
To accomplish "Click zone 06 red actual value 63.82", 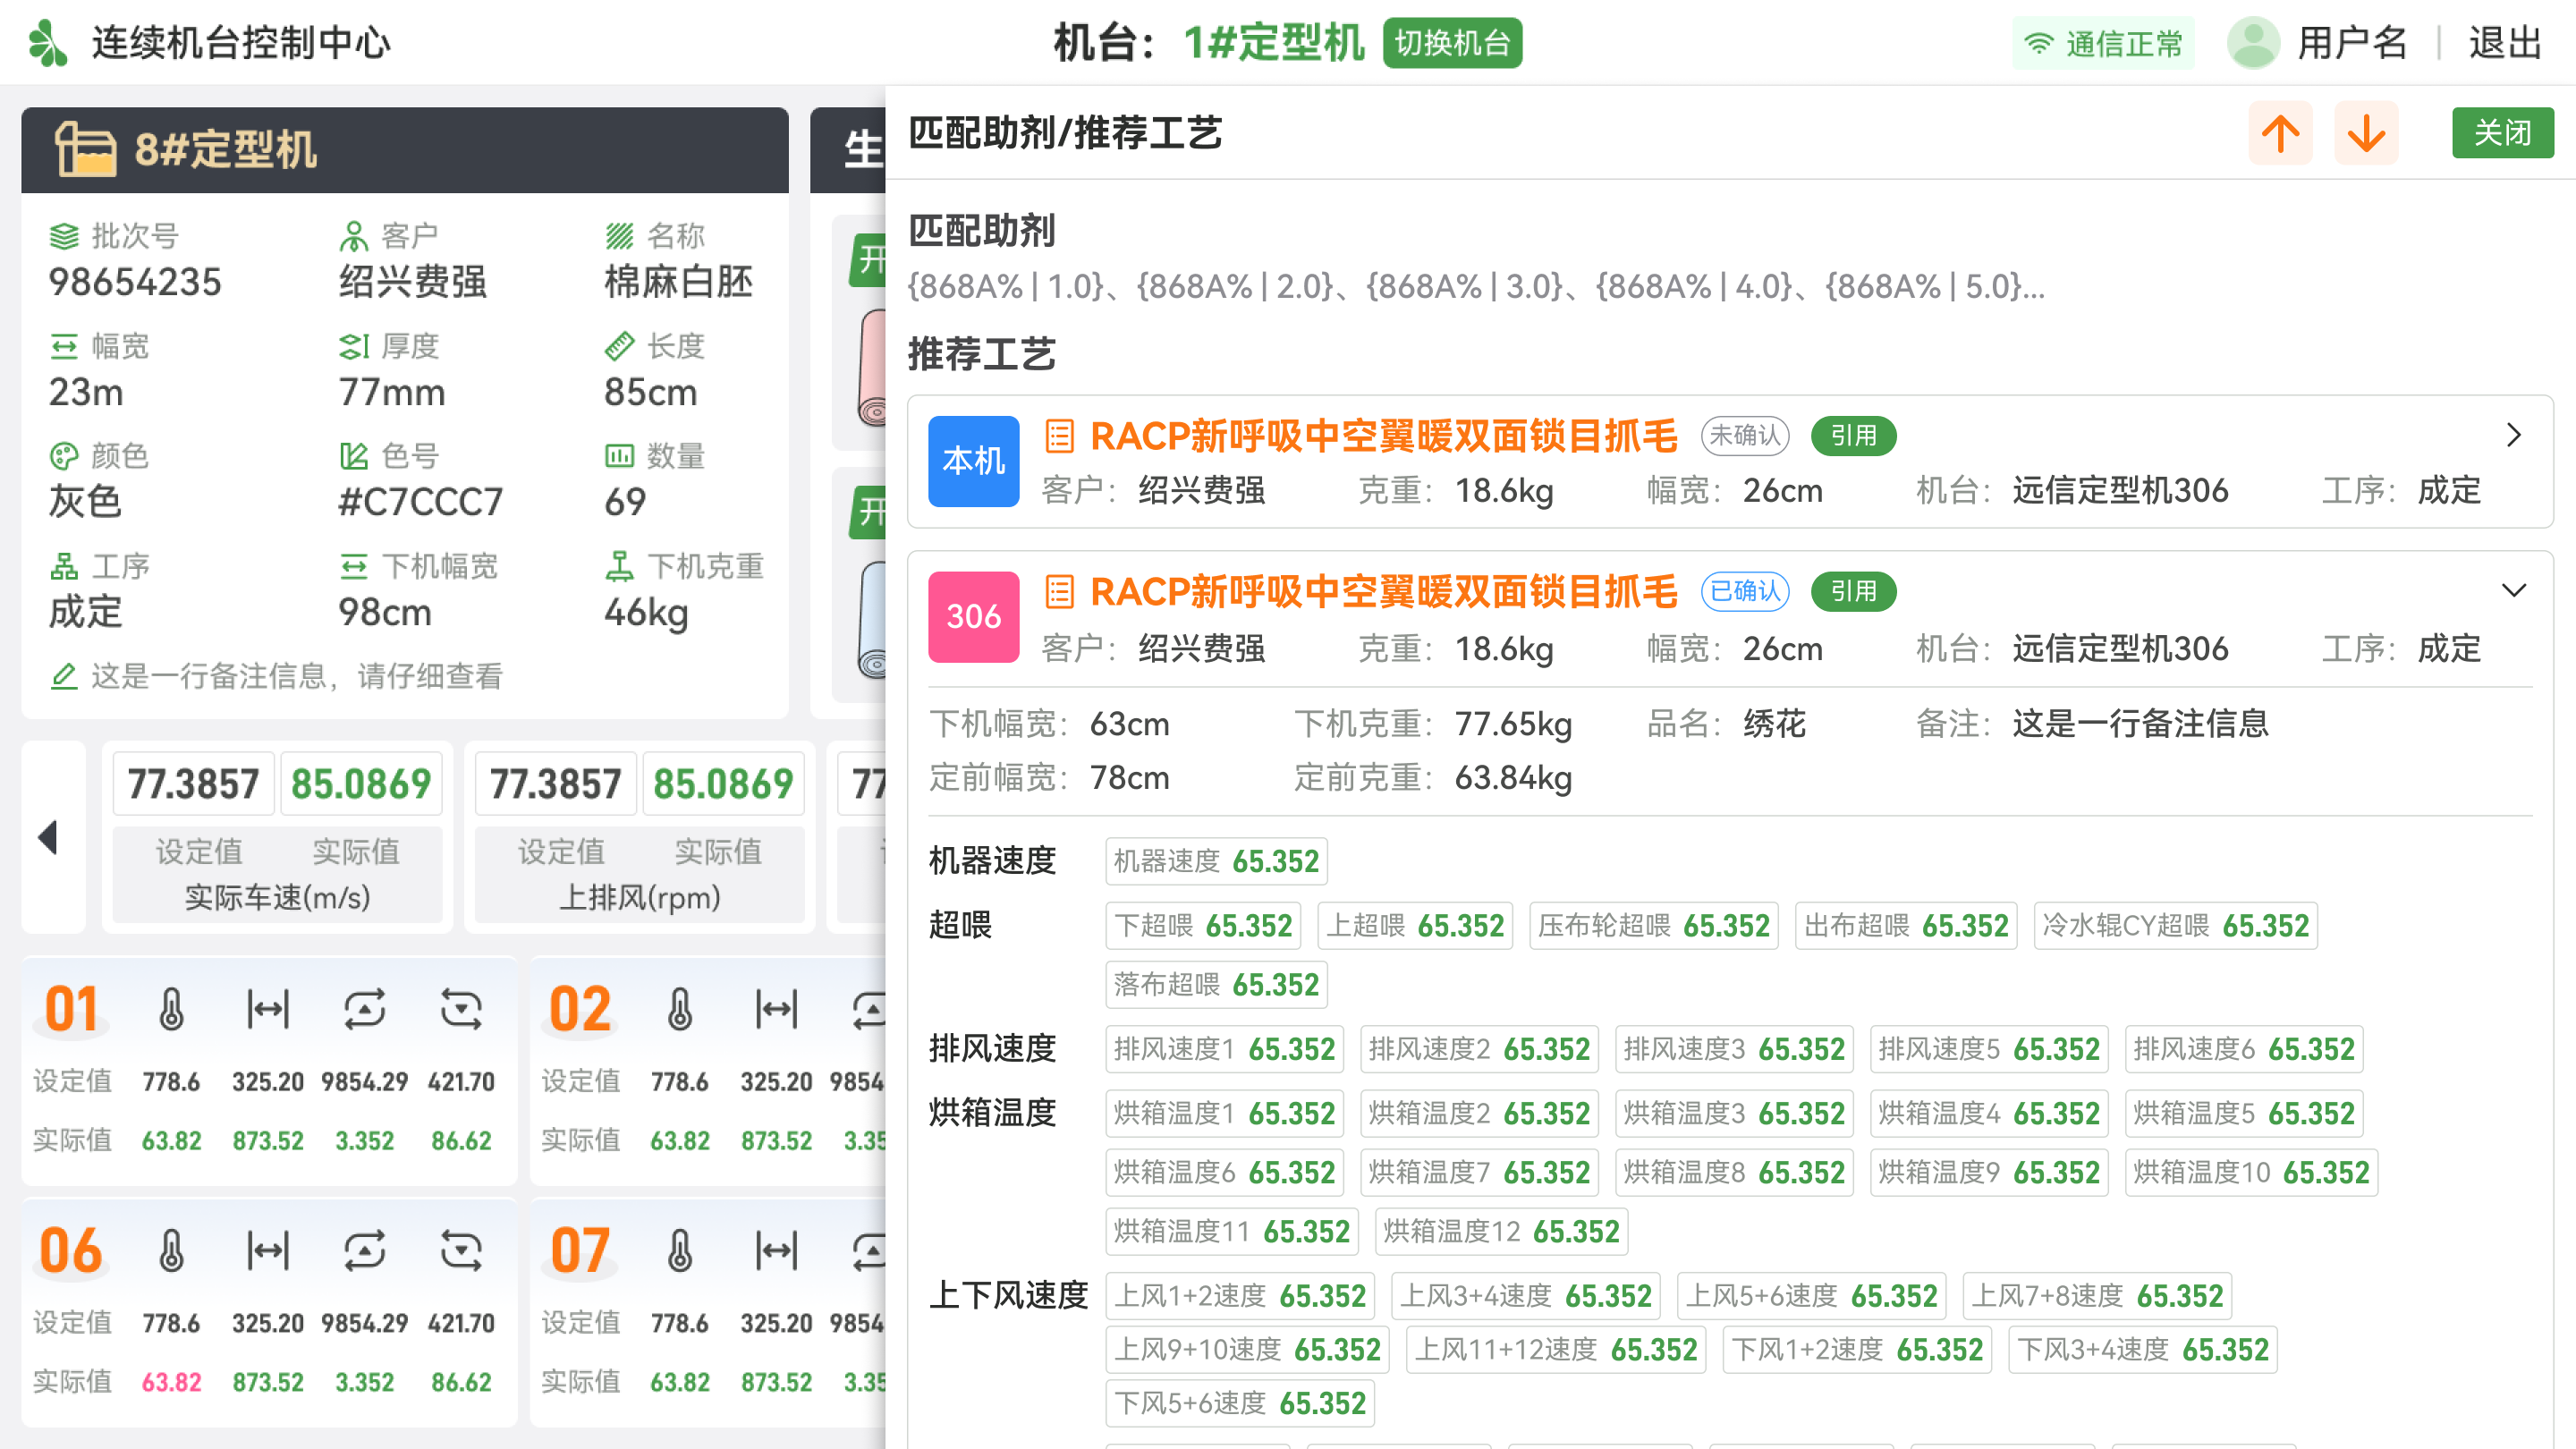I will tap(171, 1382).
